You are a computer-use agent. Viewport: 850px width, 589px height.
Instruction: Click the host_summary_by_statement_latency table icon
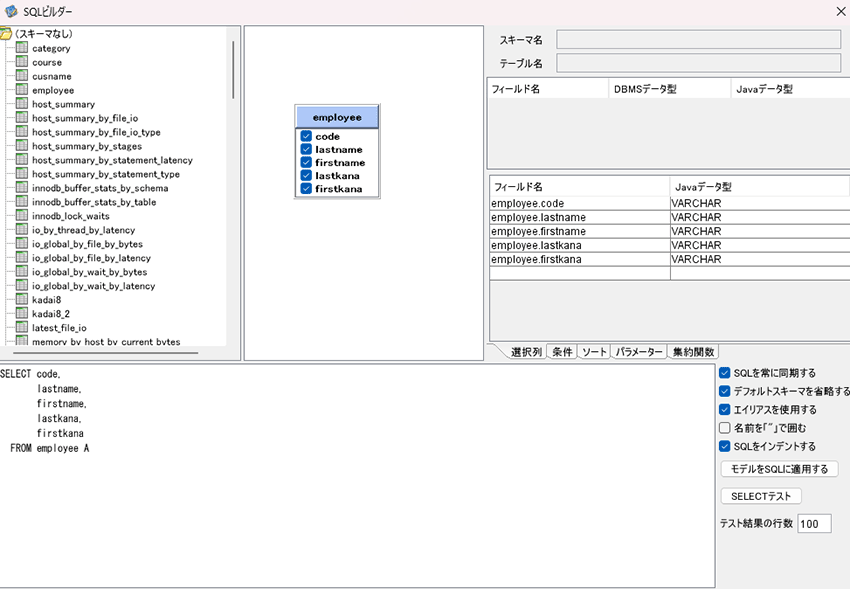click(22, 160)
